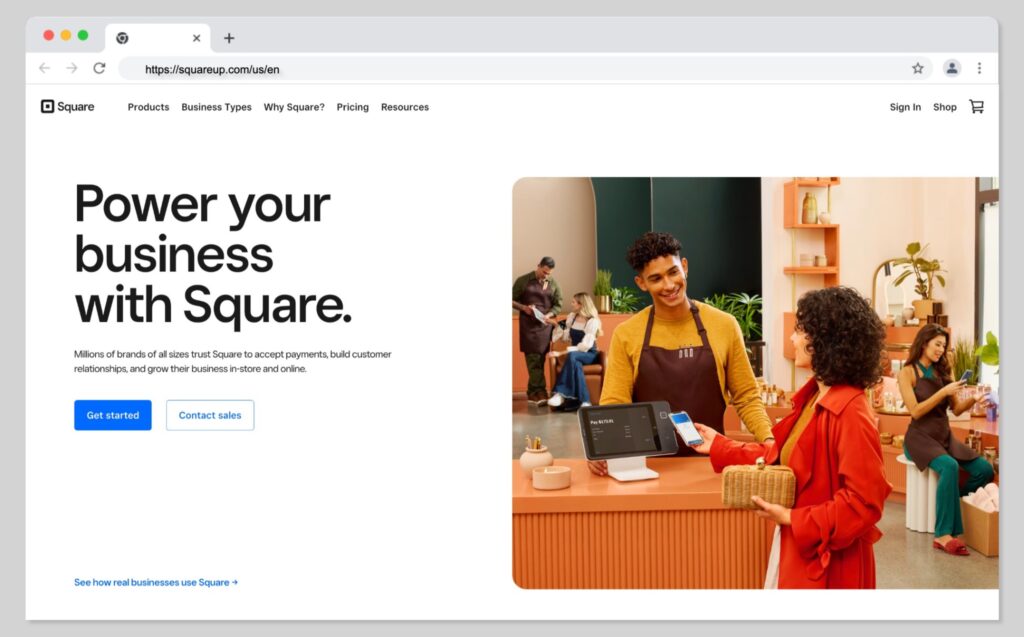Close the current browser tab
The width and height of the screenshot is (1024, 637).
pos(196,38)
